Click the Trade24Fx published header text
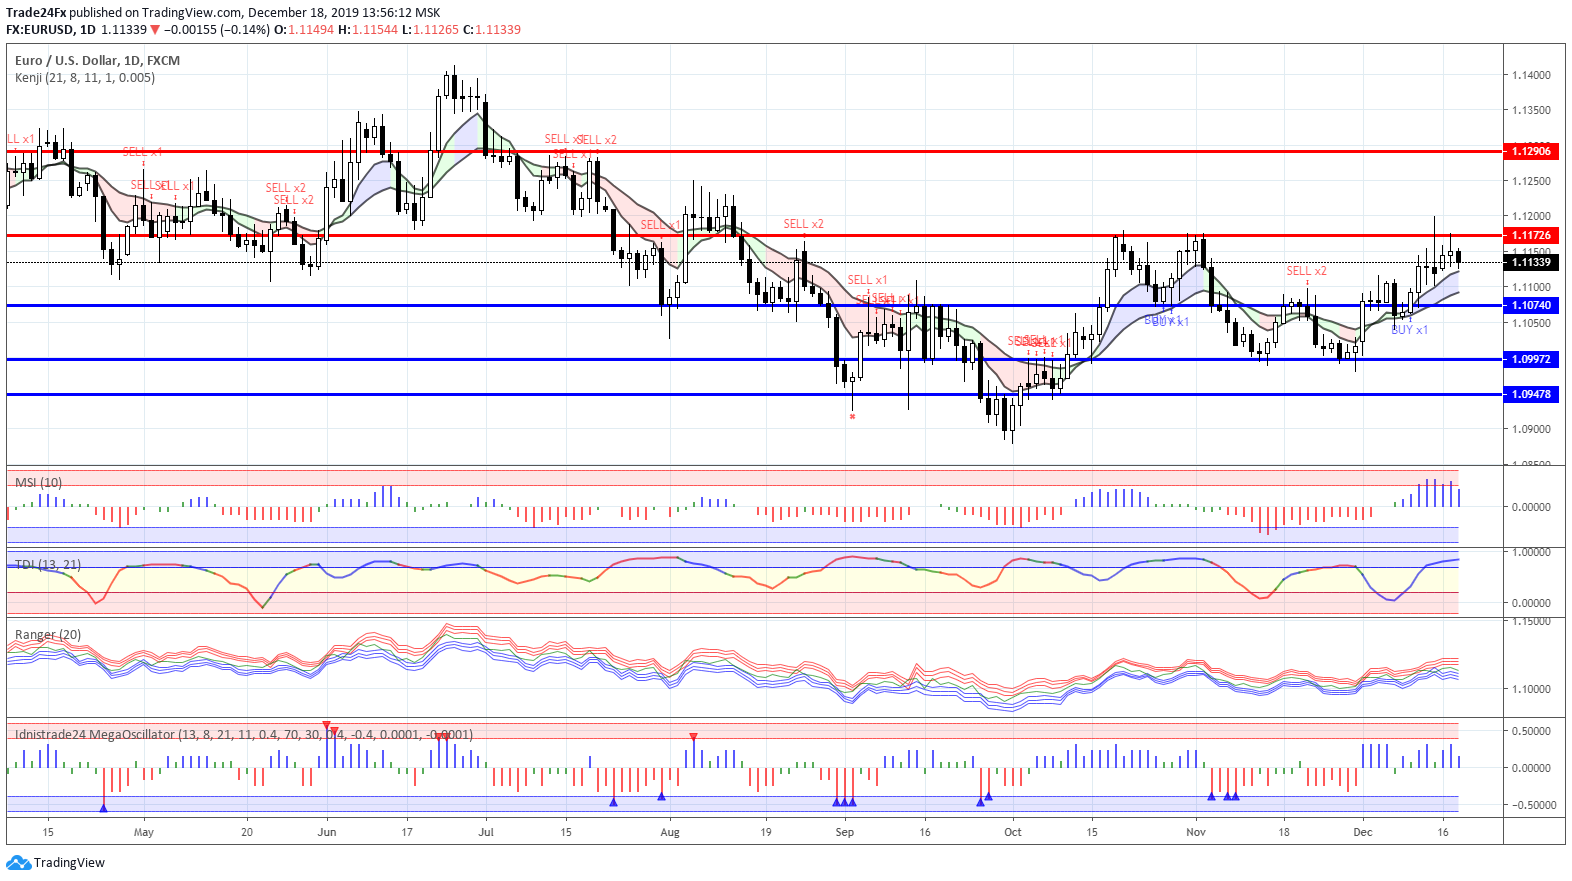 point(223,12)
